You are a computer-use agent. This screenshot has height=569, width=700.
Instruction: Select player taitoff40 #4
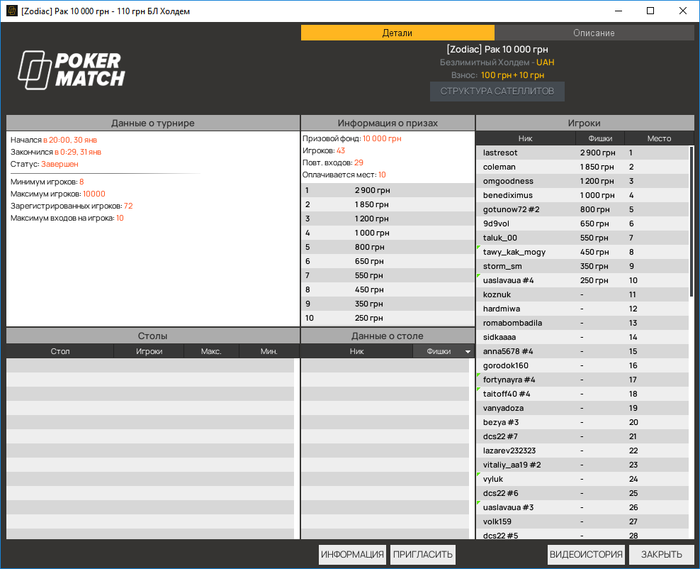[582, 394]
